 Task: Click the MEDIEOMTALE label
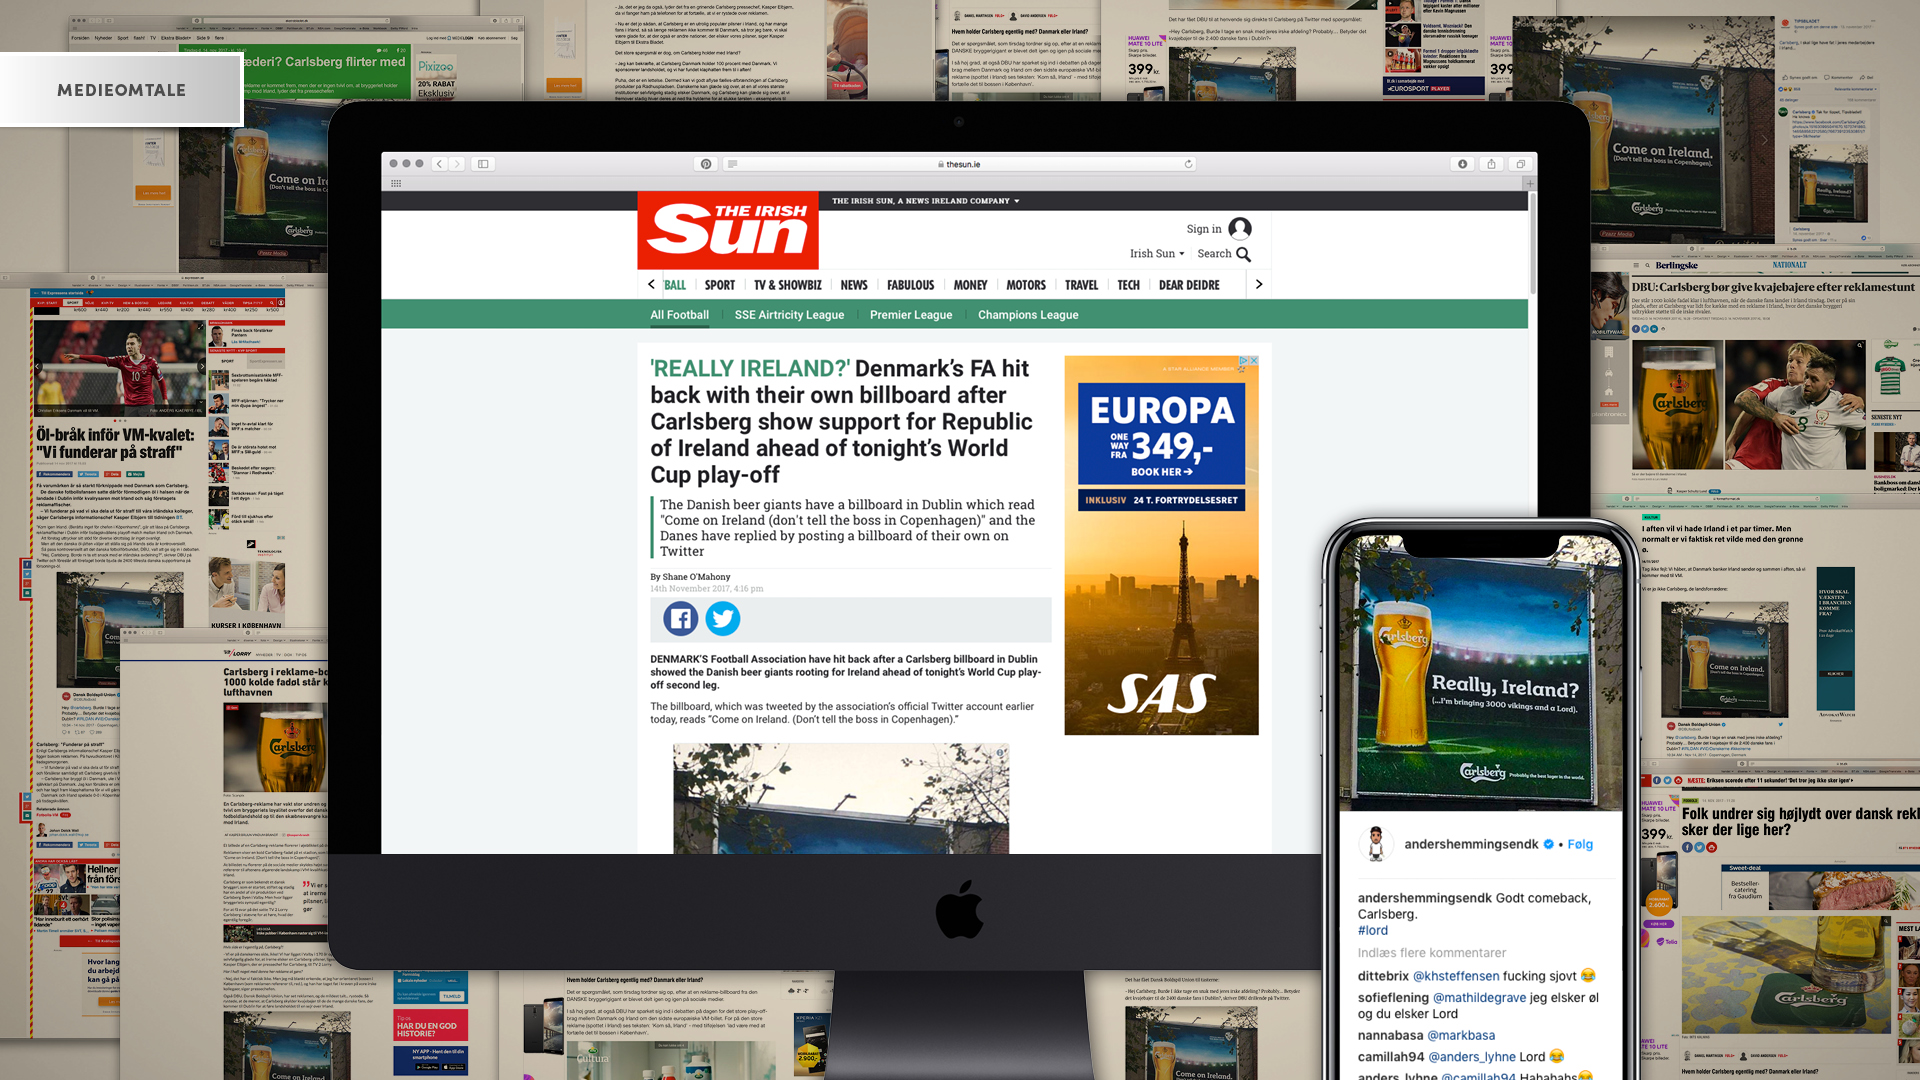[x=121, y=90]
